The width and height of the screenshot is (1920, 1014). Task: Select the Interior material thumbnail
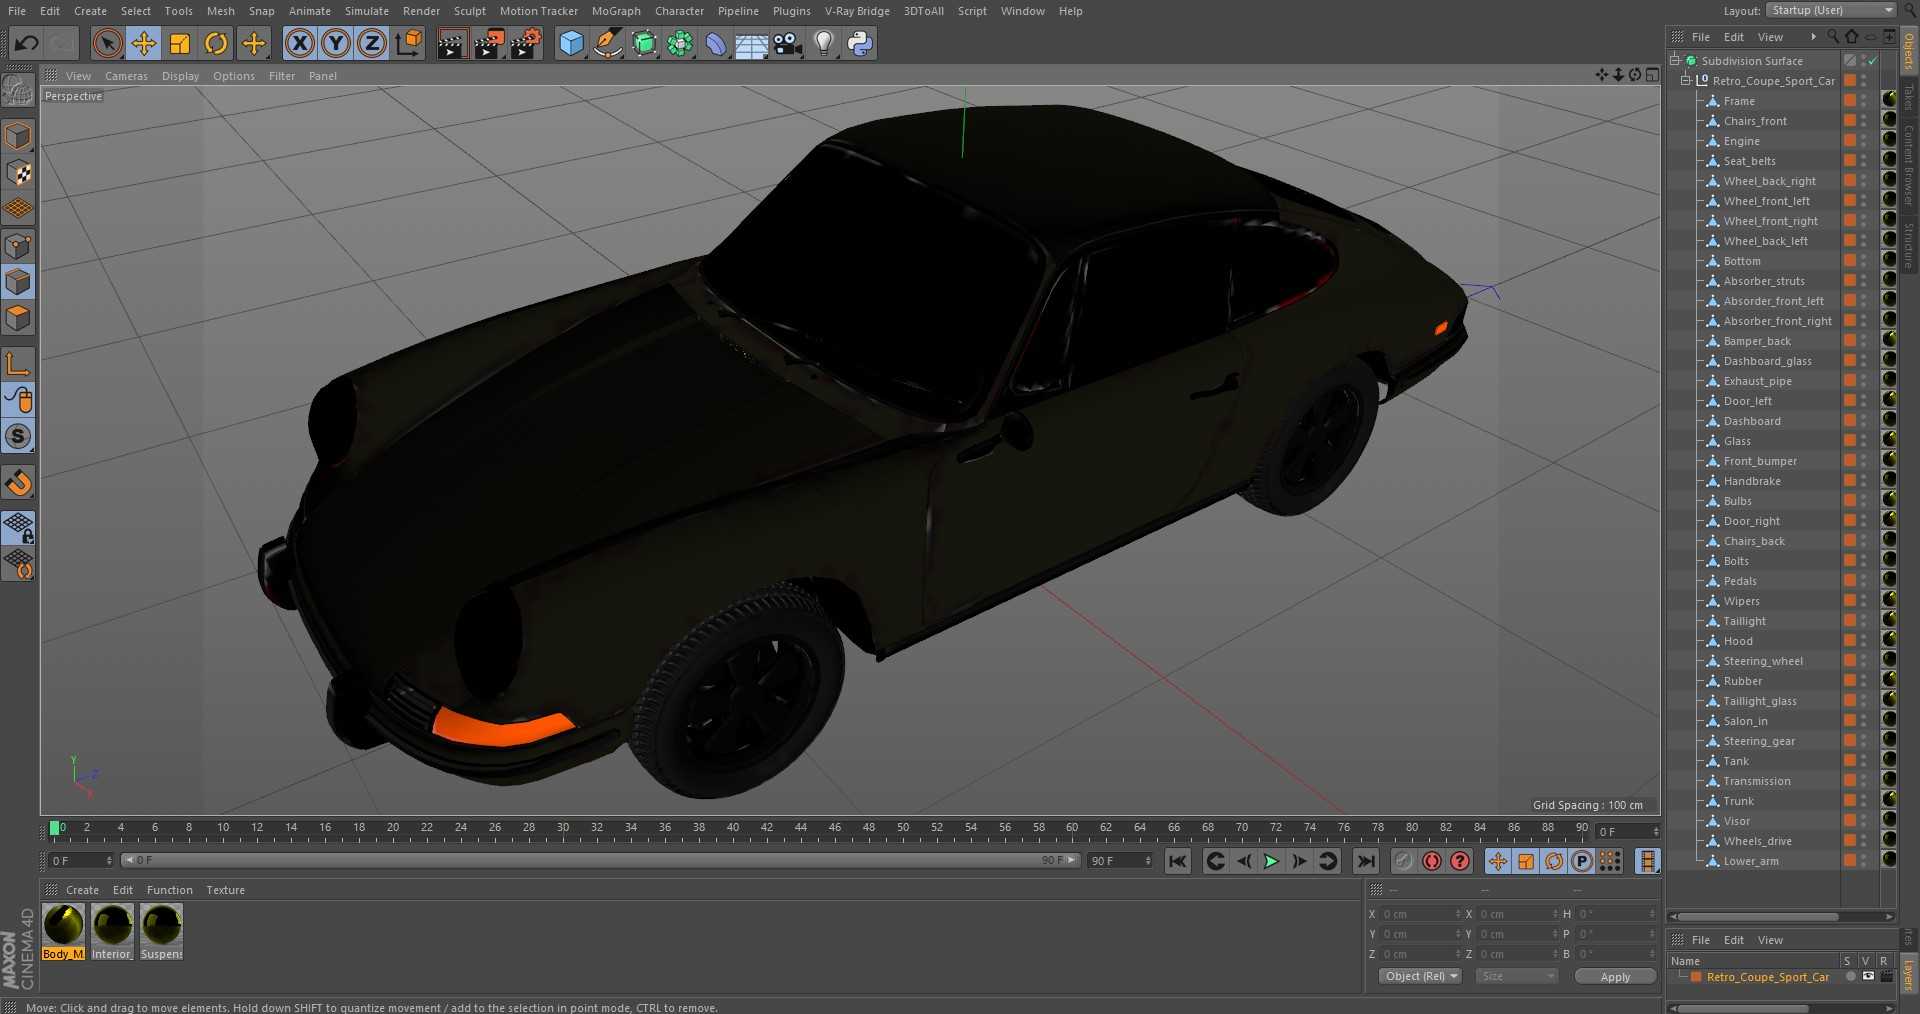(x=112, y=932)
